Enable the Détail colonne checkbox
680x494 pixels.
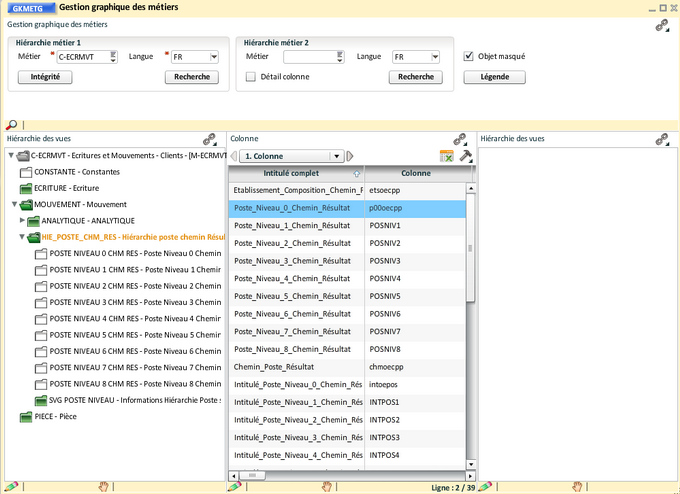(251, 77)
